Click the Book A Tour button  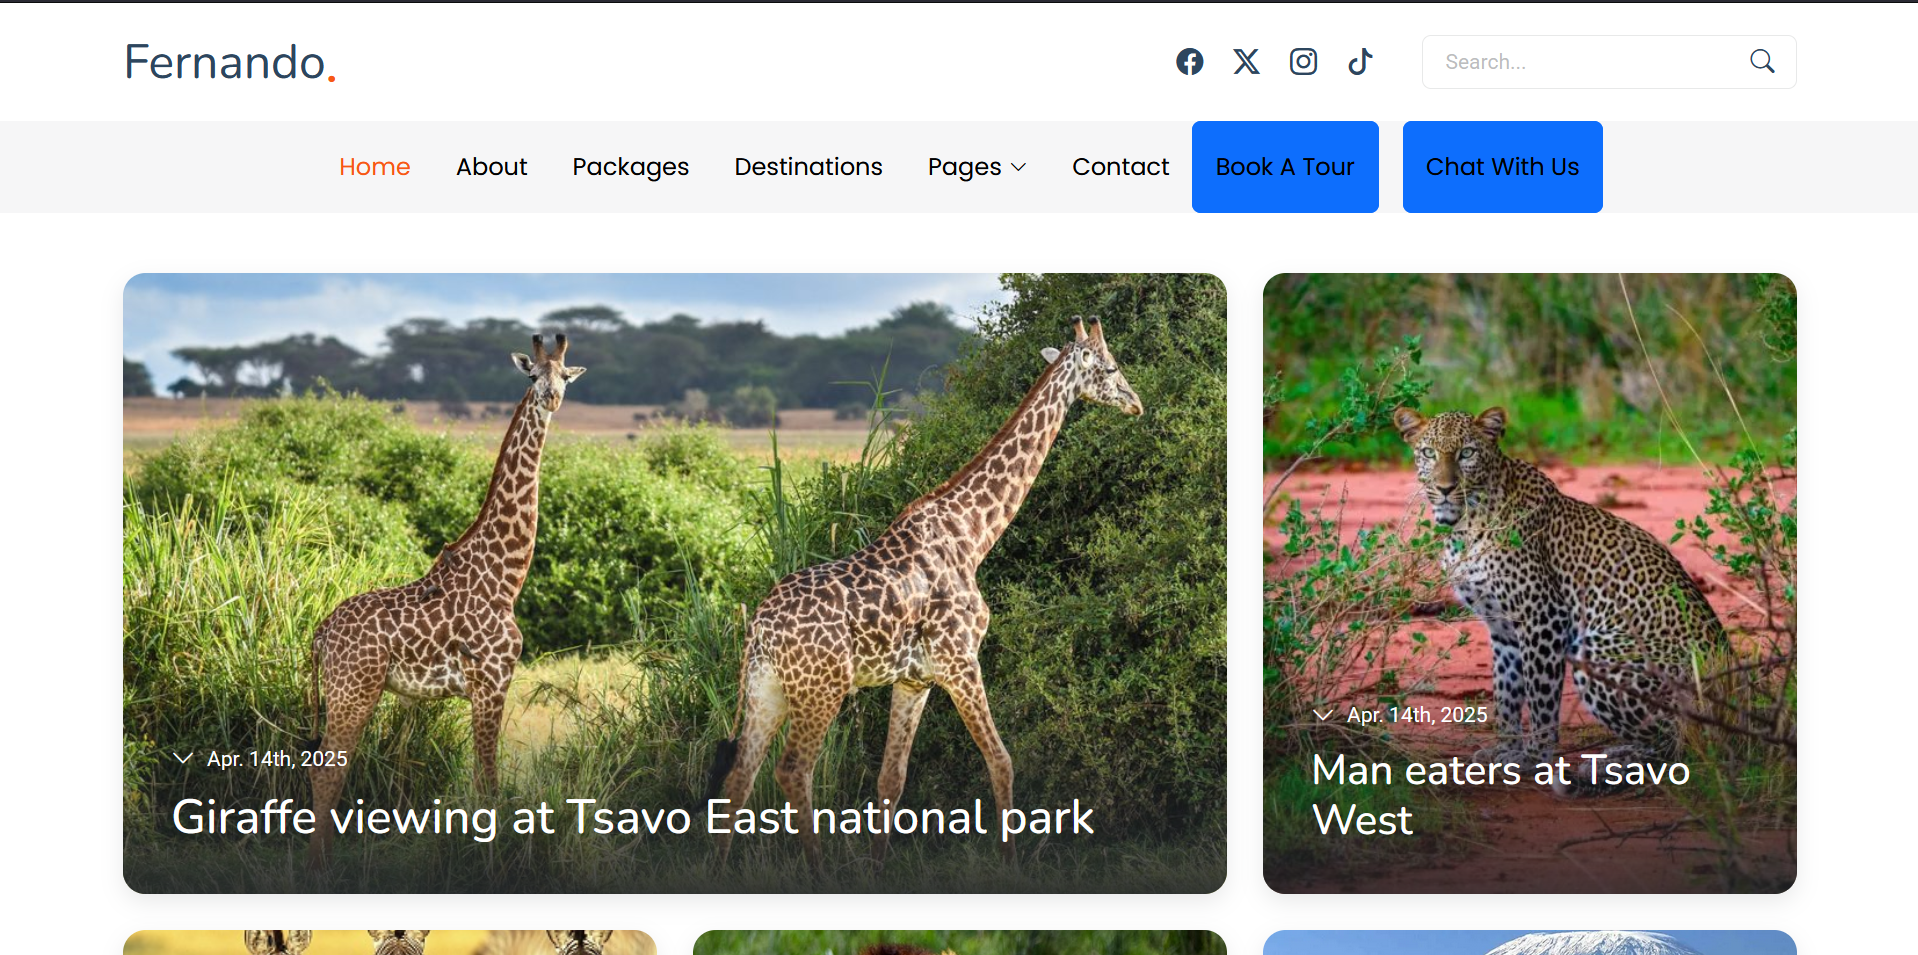point(1285,167)
